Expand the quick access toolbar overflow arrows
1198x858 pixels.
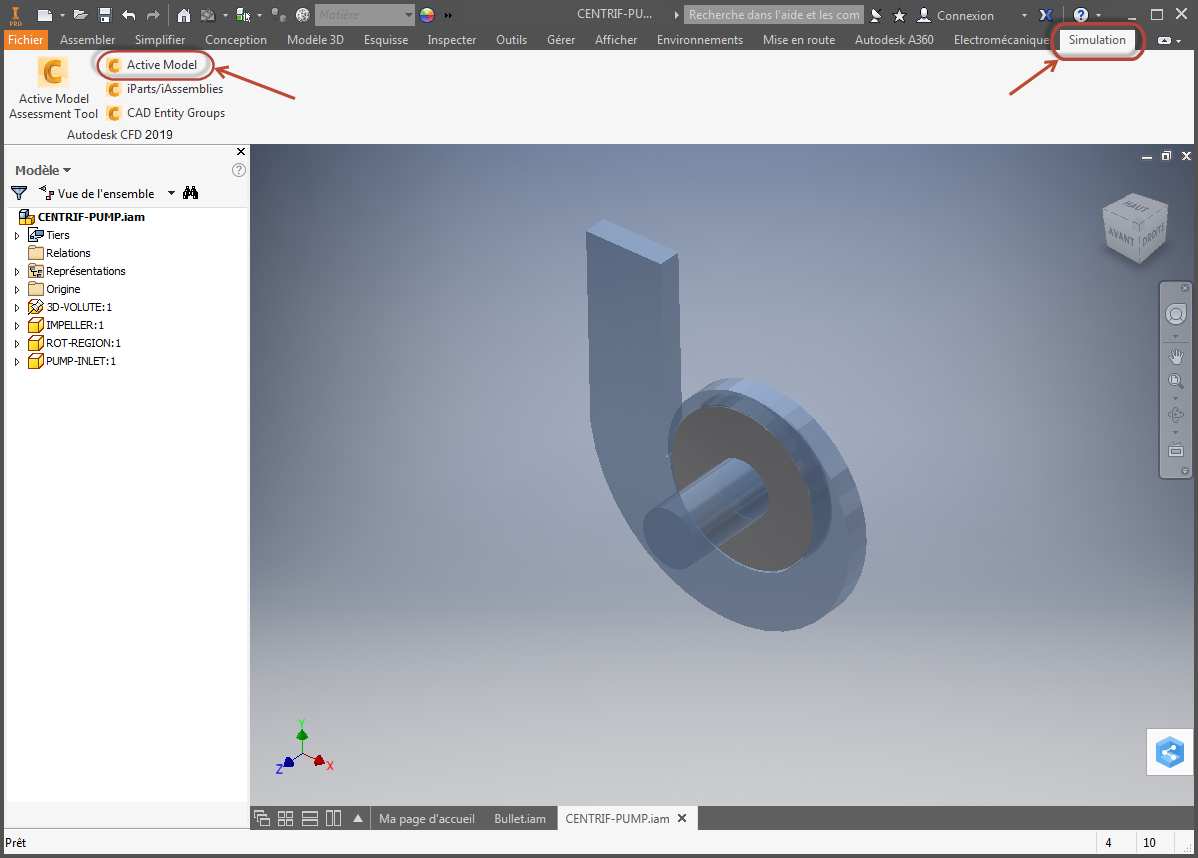(x=448, y=15)
